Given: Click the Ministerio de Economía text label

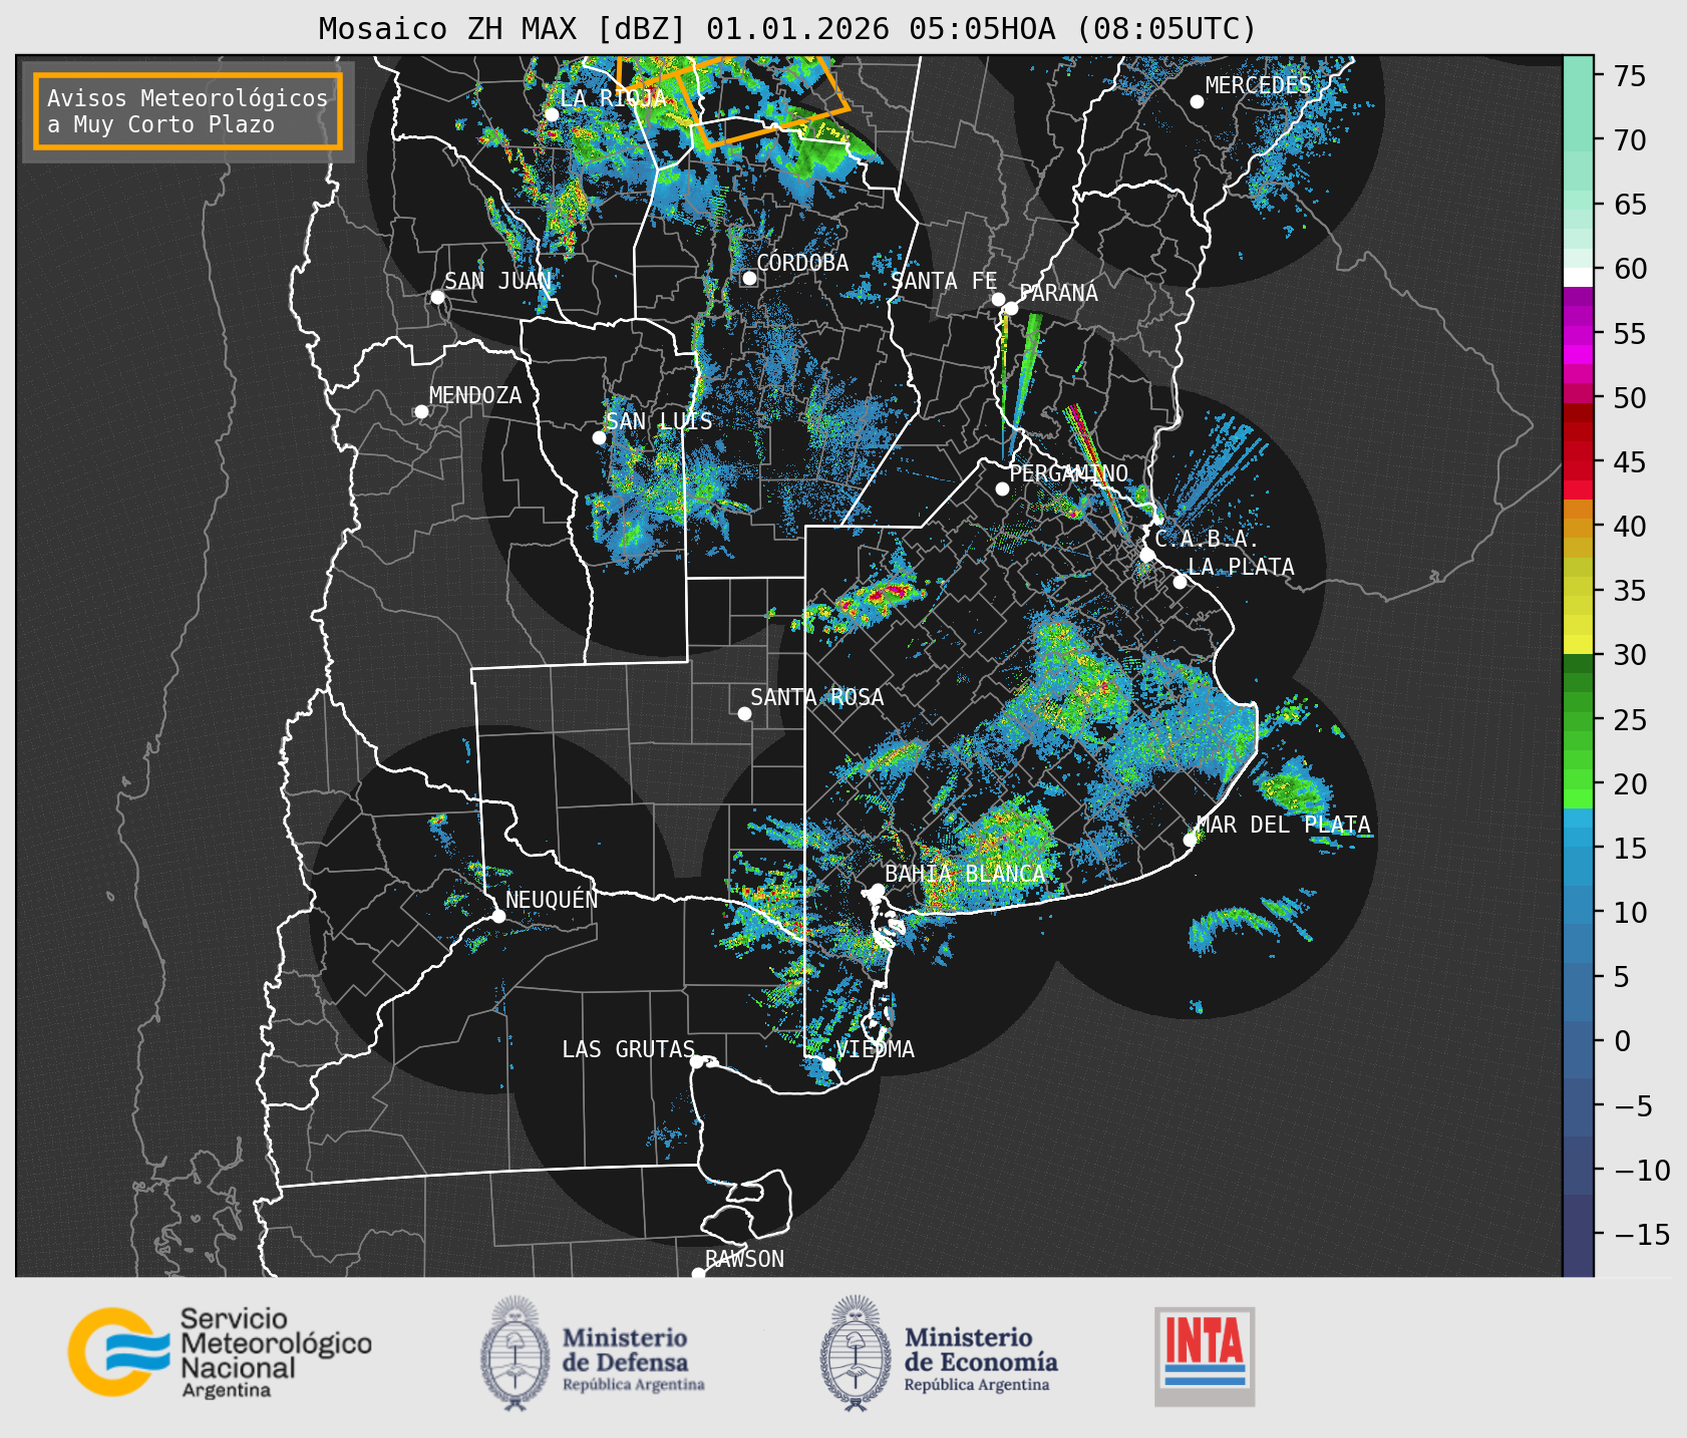Looking at the screenshot, I should tap(980, 1349).
